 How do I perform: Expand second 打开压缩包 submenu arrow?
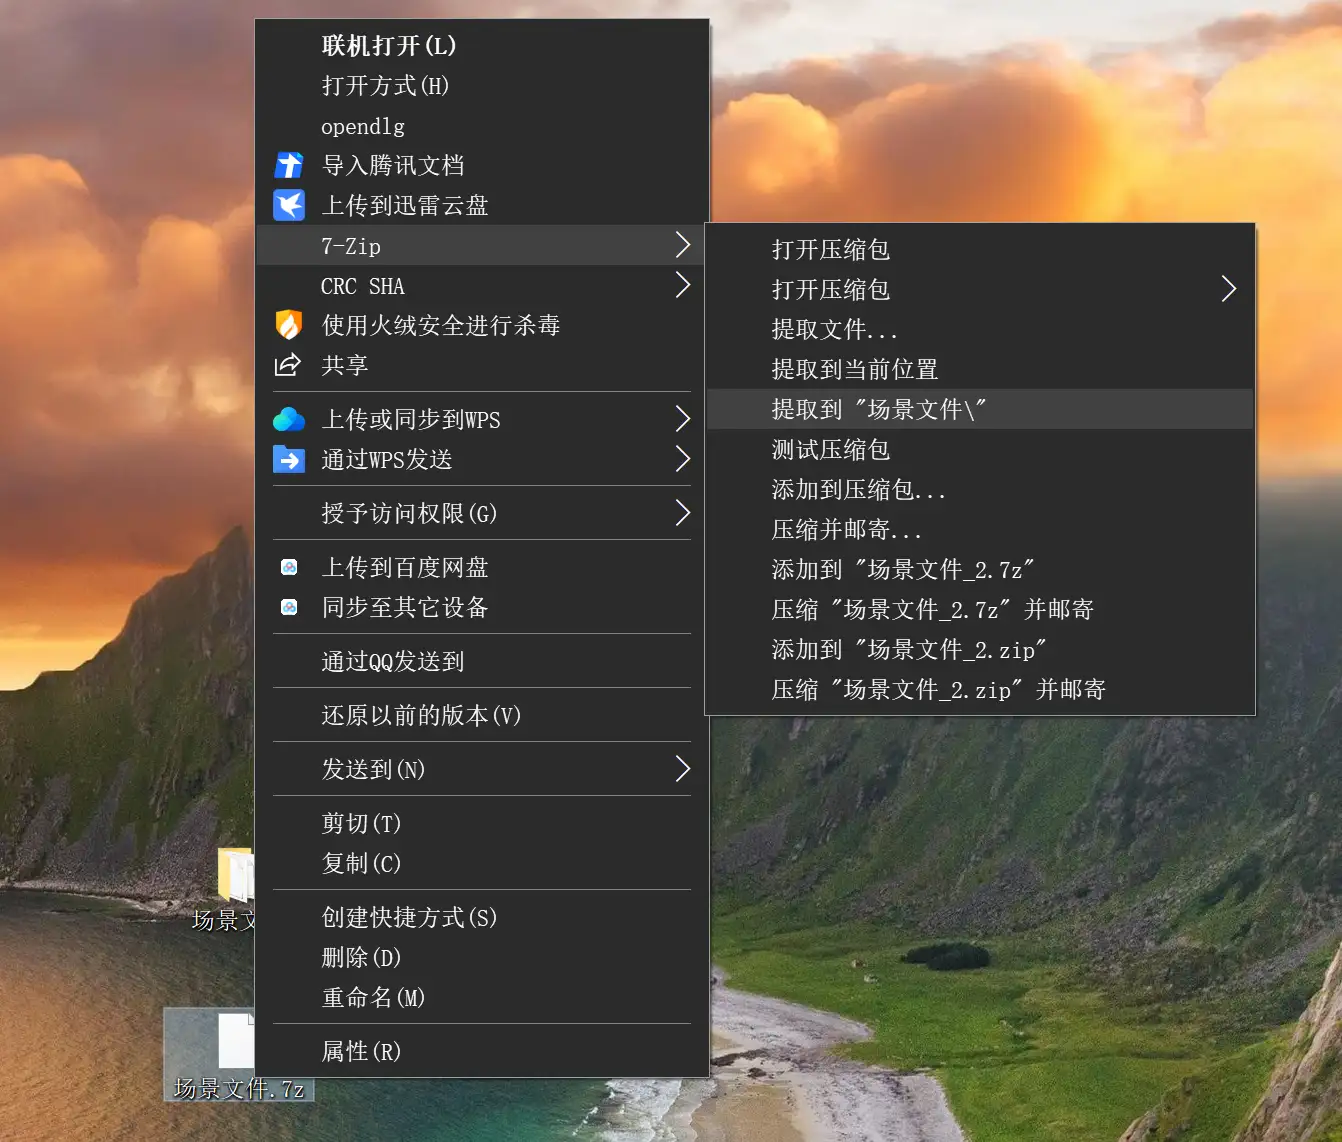click(1228, 289)
